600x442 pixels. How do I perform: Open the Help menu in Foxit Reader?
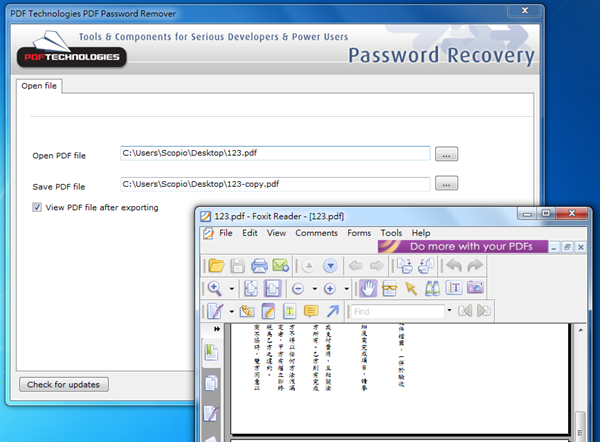[x=421, y=233]
